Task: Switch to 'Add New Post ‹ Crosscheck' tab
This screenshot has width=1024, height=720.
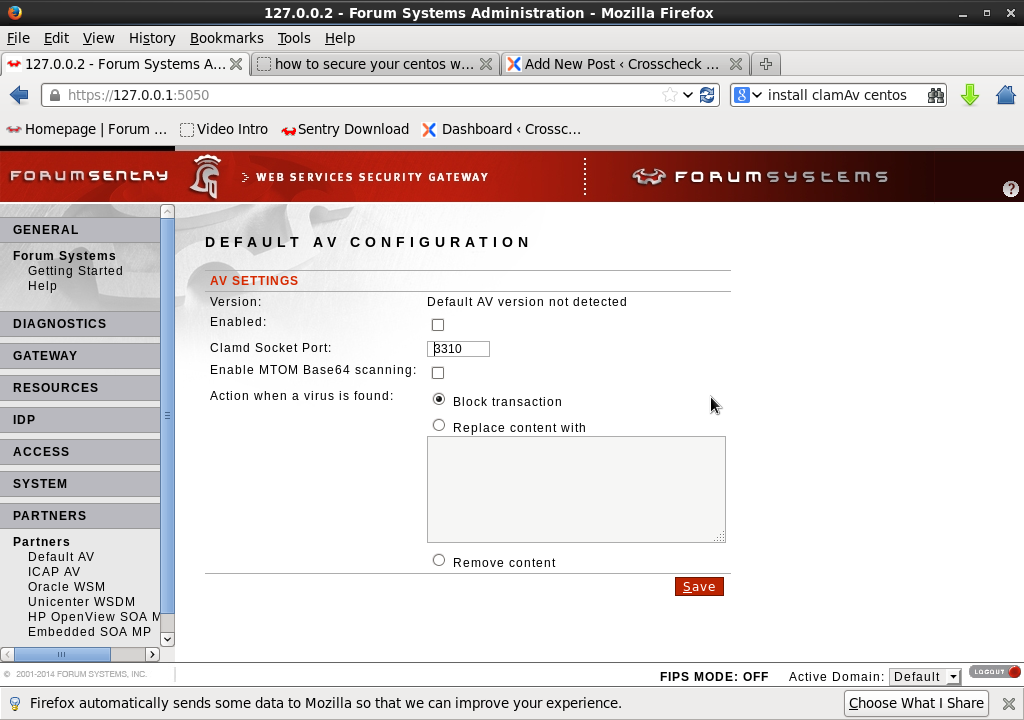Action: pyautogui.click(x=625, y=64)
